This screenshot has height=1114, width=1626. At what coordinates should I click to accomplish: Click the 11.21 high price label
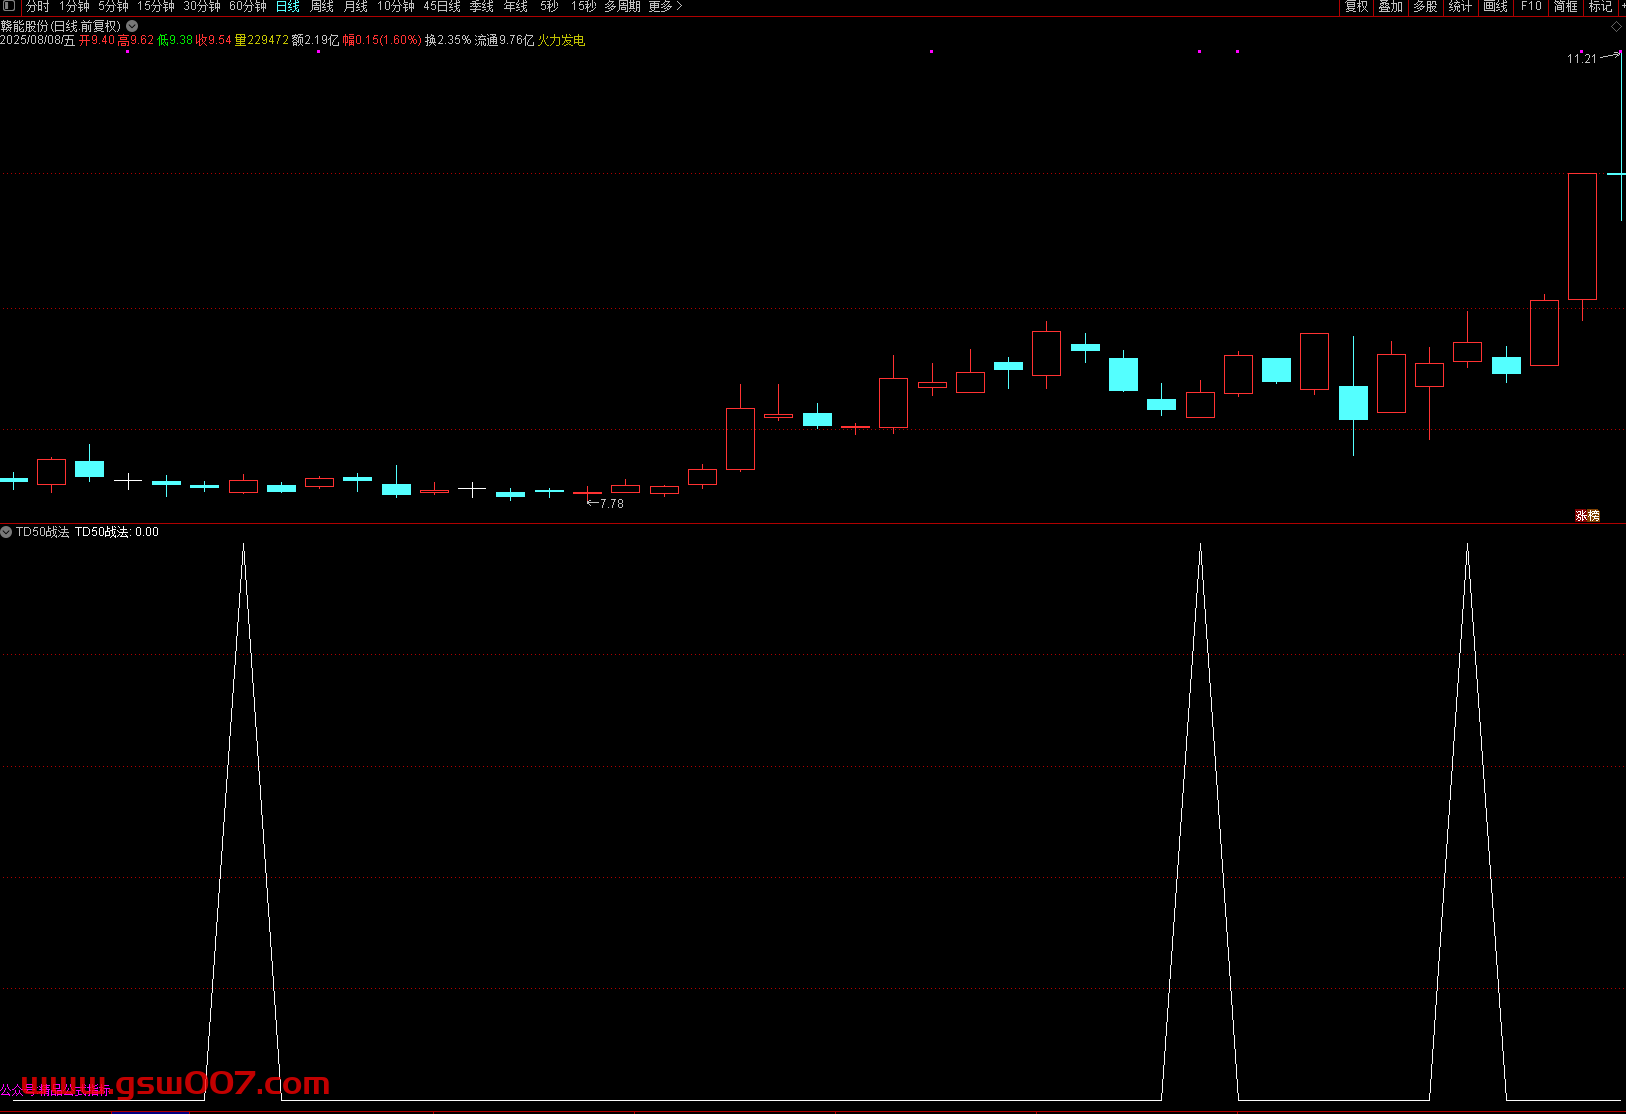(x=1581, y=59)
